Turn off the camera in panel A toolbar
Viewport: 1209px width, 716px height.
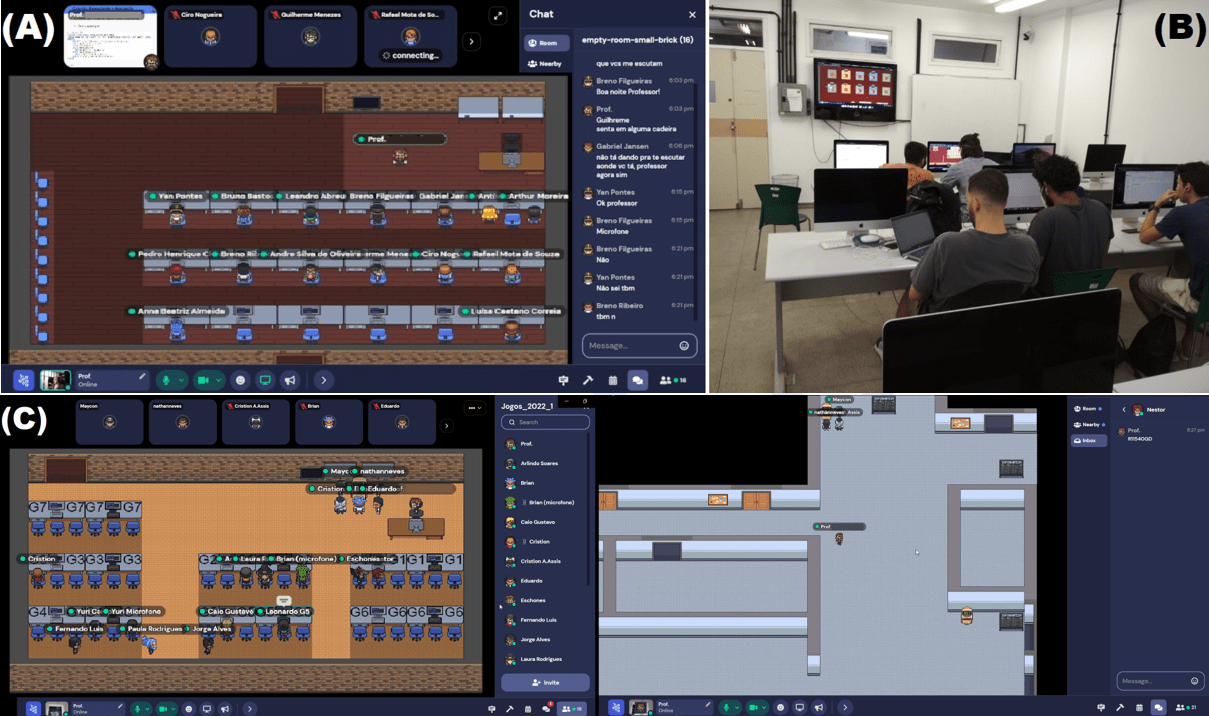pos(204,380)
